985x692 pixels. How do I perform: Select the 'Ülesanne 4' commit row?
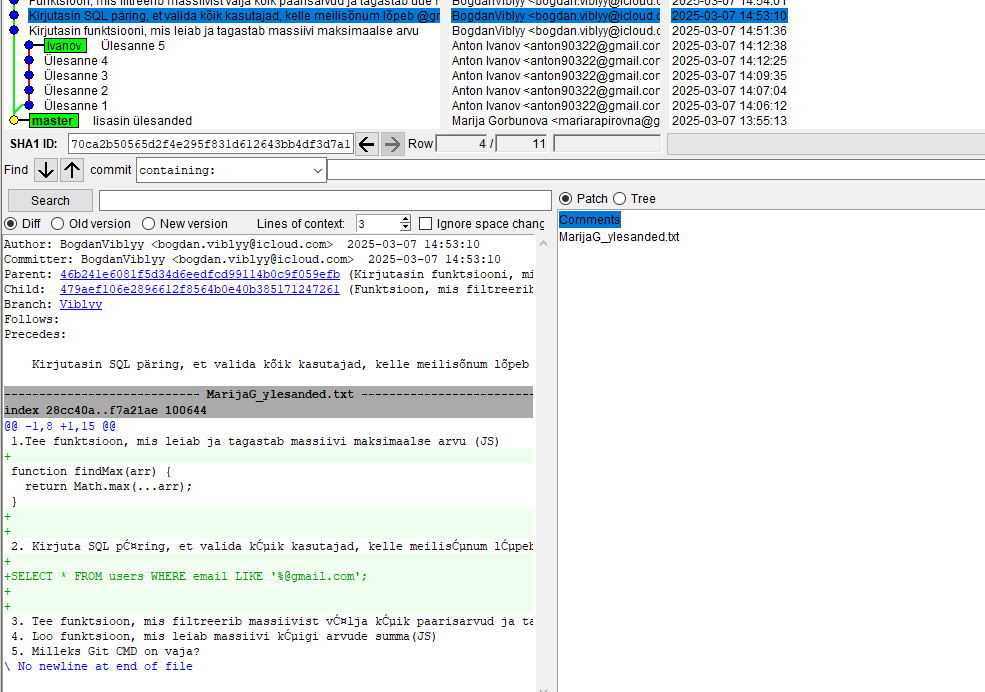point(76,61)
